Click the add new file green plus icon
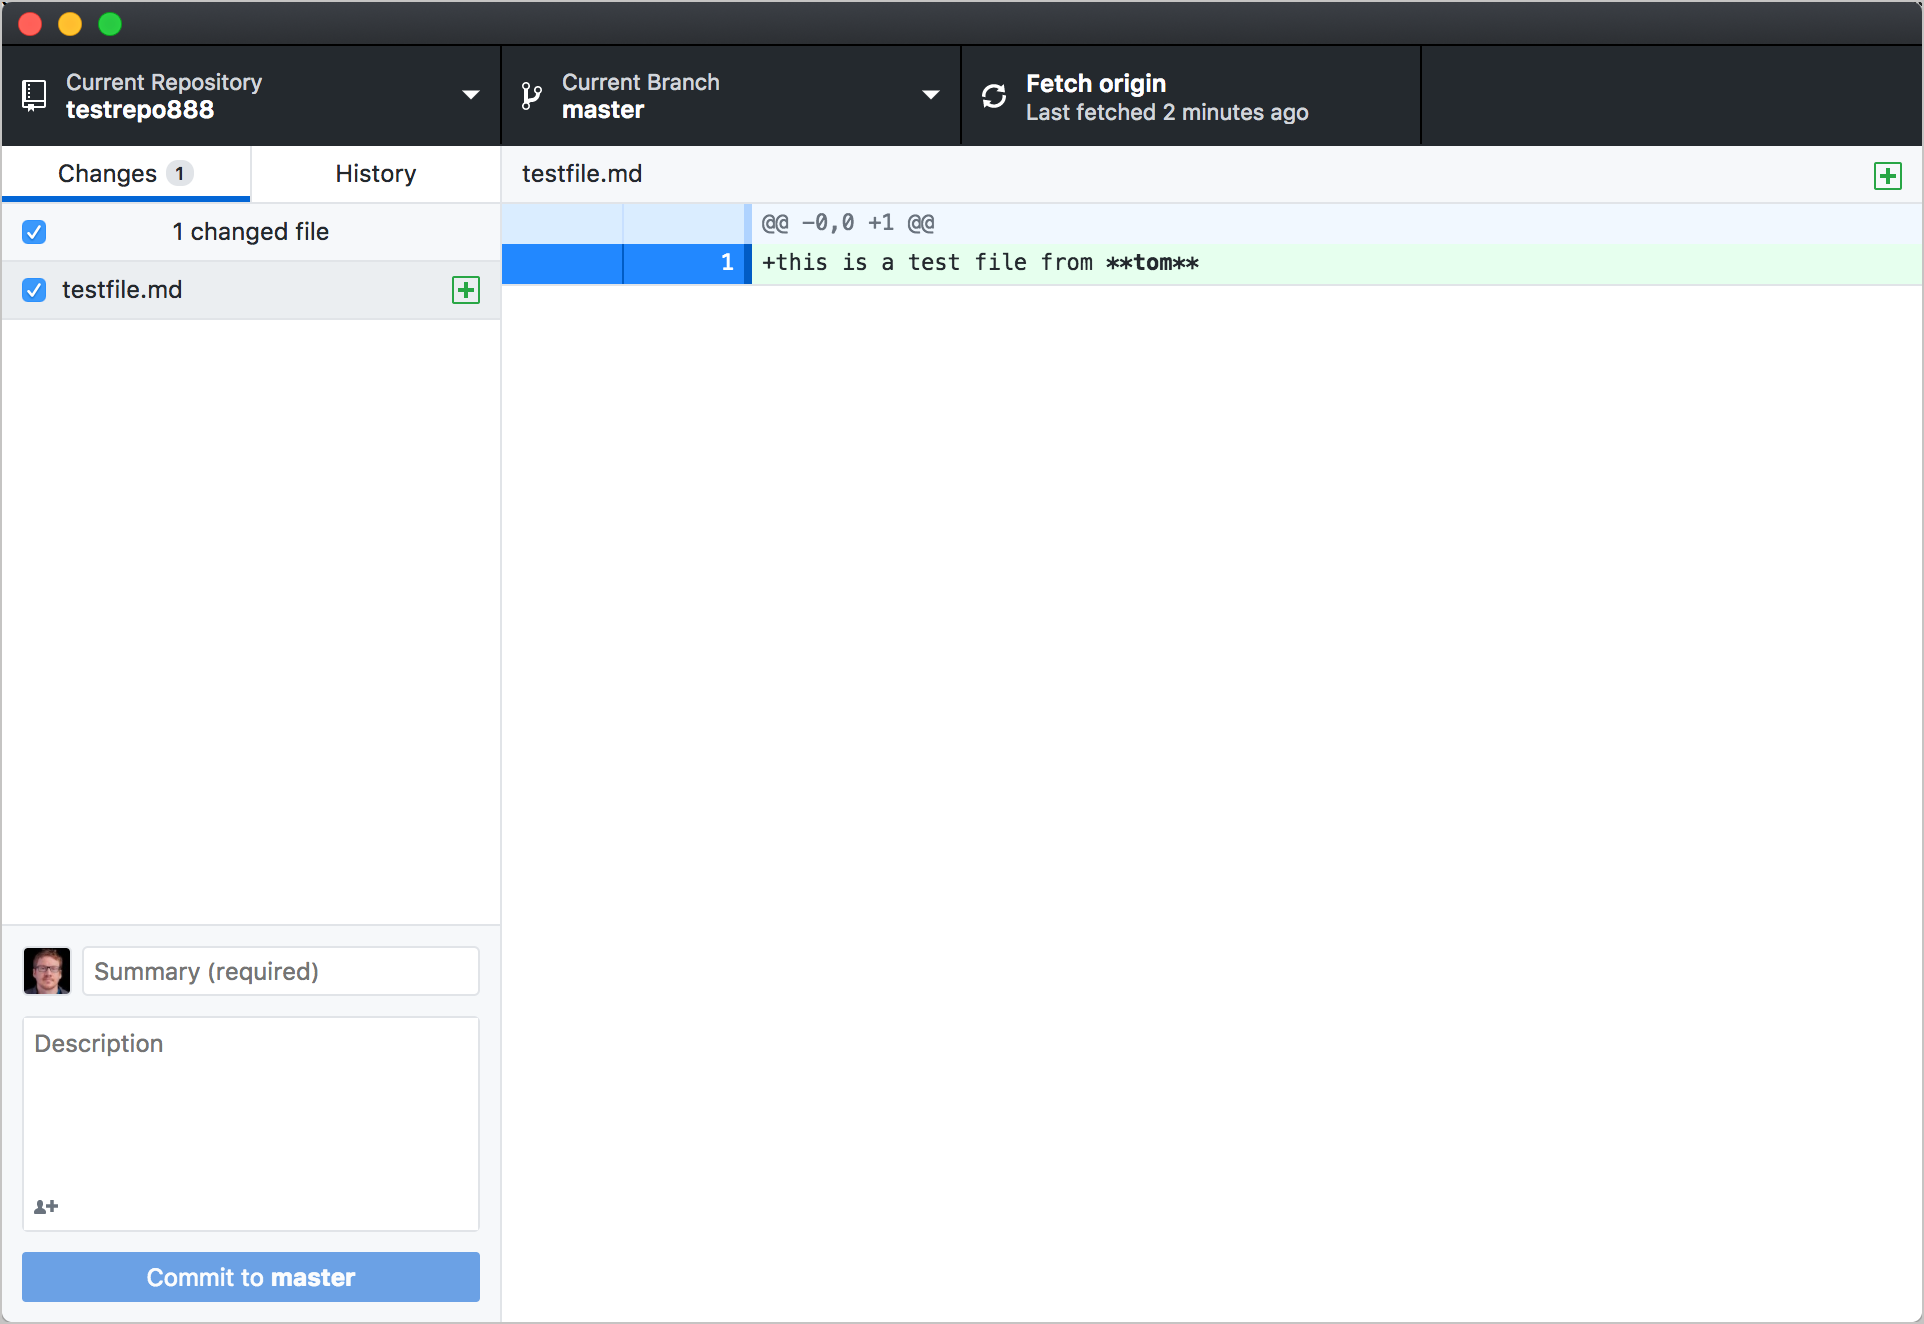 pos(1887,175)
